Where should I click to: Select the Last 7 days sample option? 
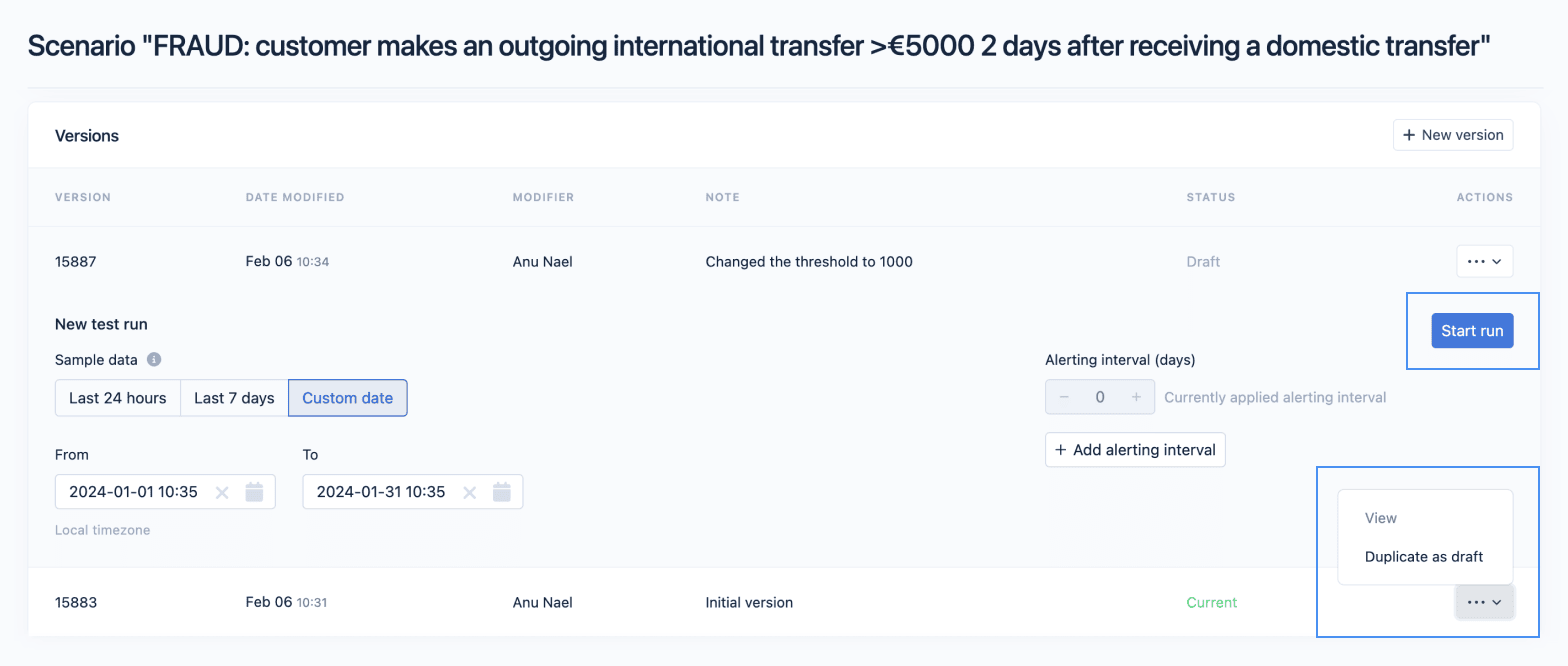click(x=233, y=397)
